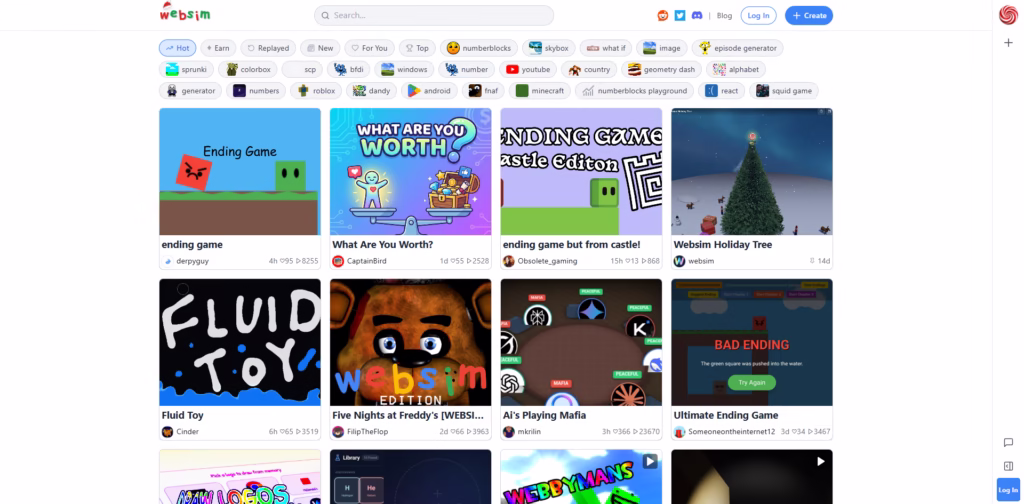The image size is (1024, 504).
Task: Open the chat bubble icon in sidebar
Action: [x=1008, y=442]
